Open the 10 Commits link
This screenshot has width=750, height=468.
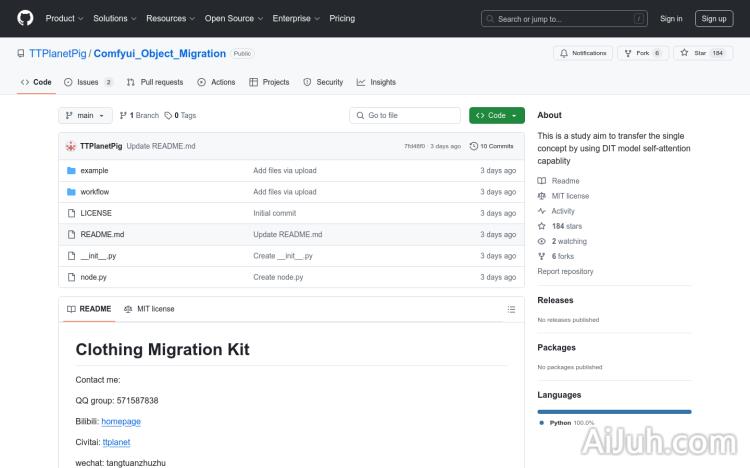tap(492, 146)
